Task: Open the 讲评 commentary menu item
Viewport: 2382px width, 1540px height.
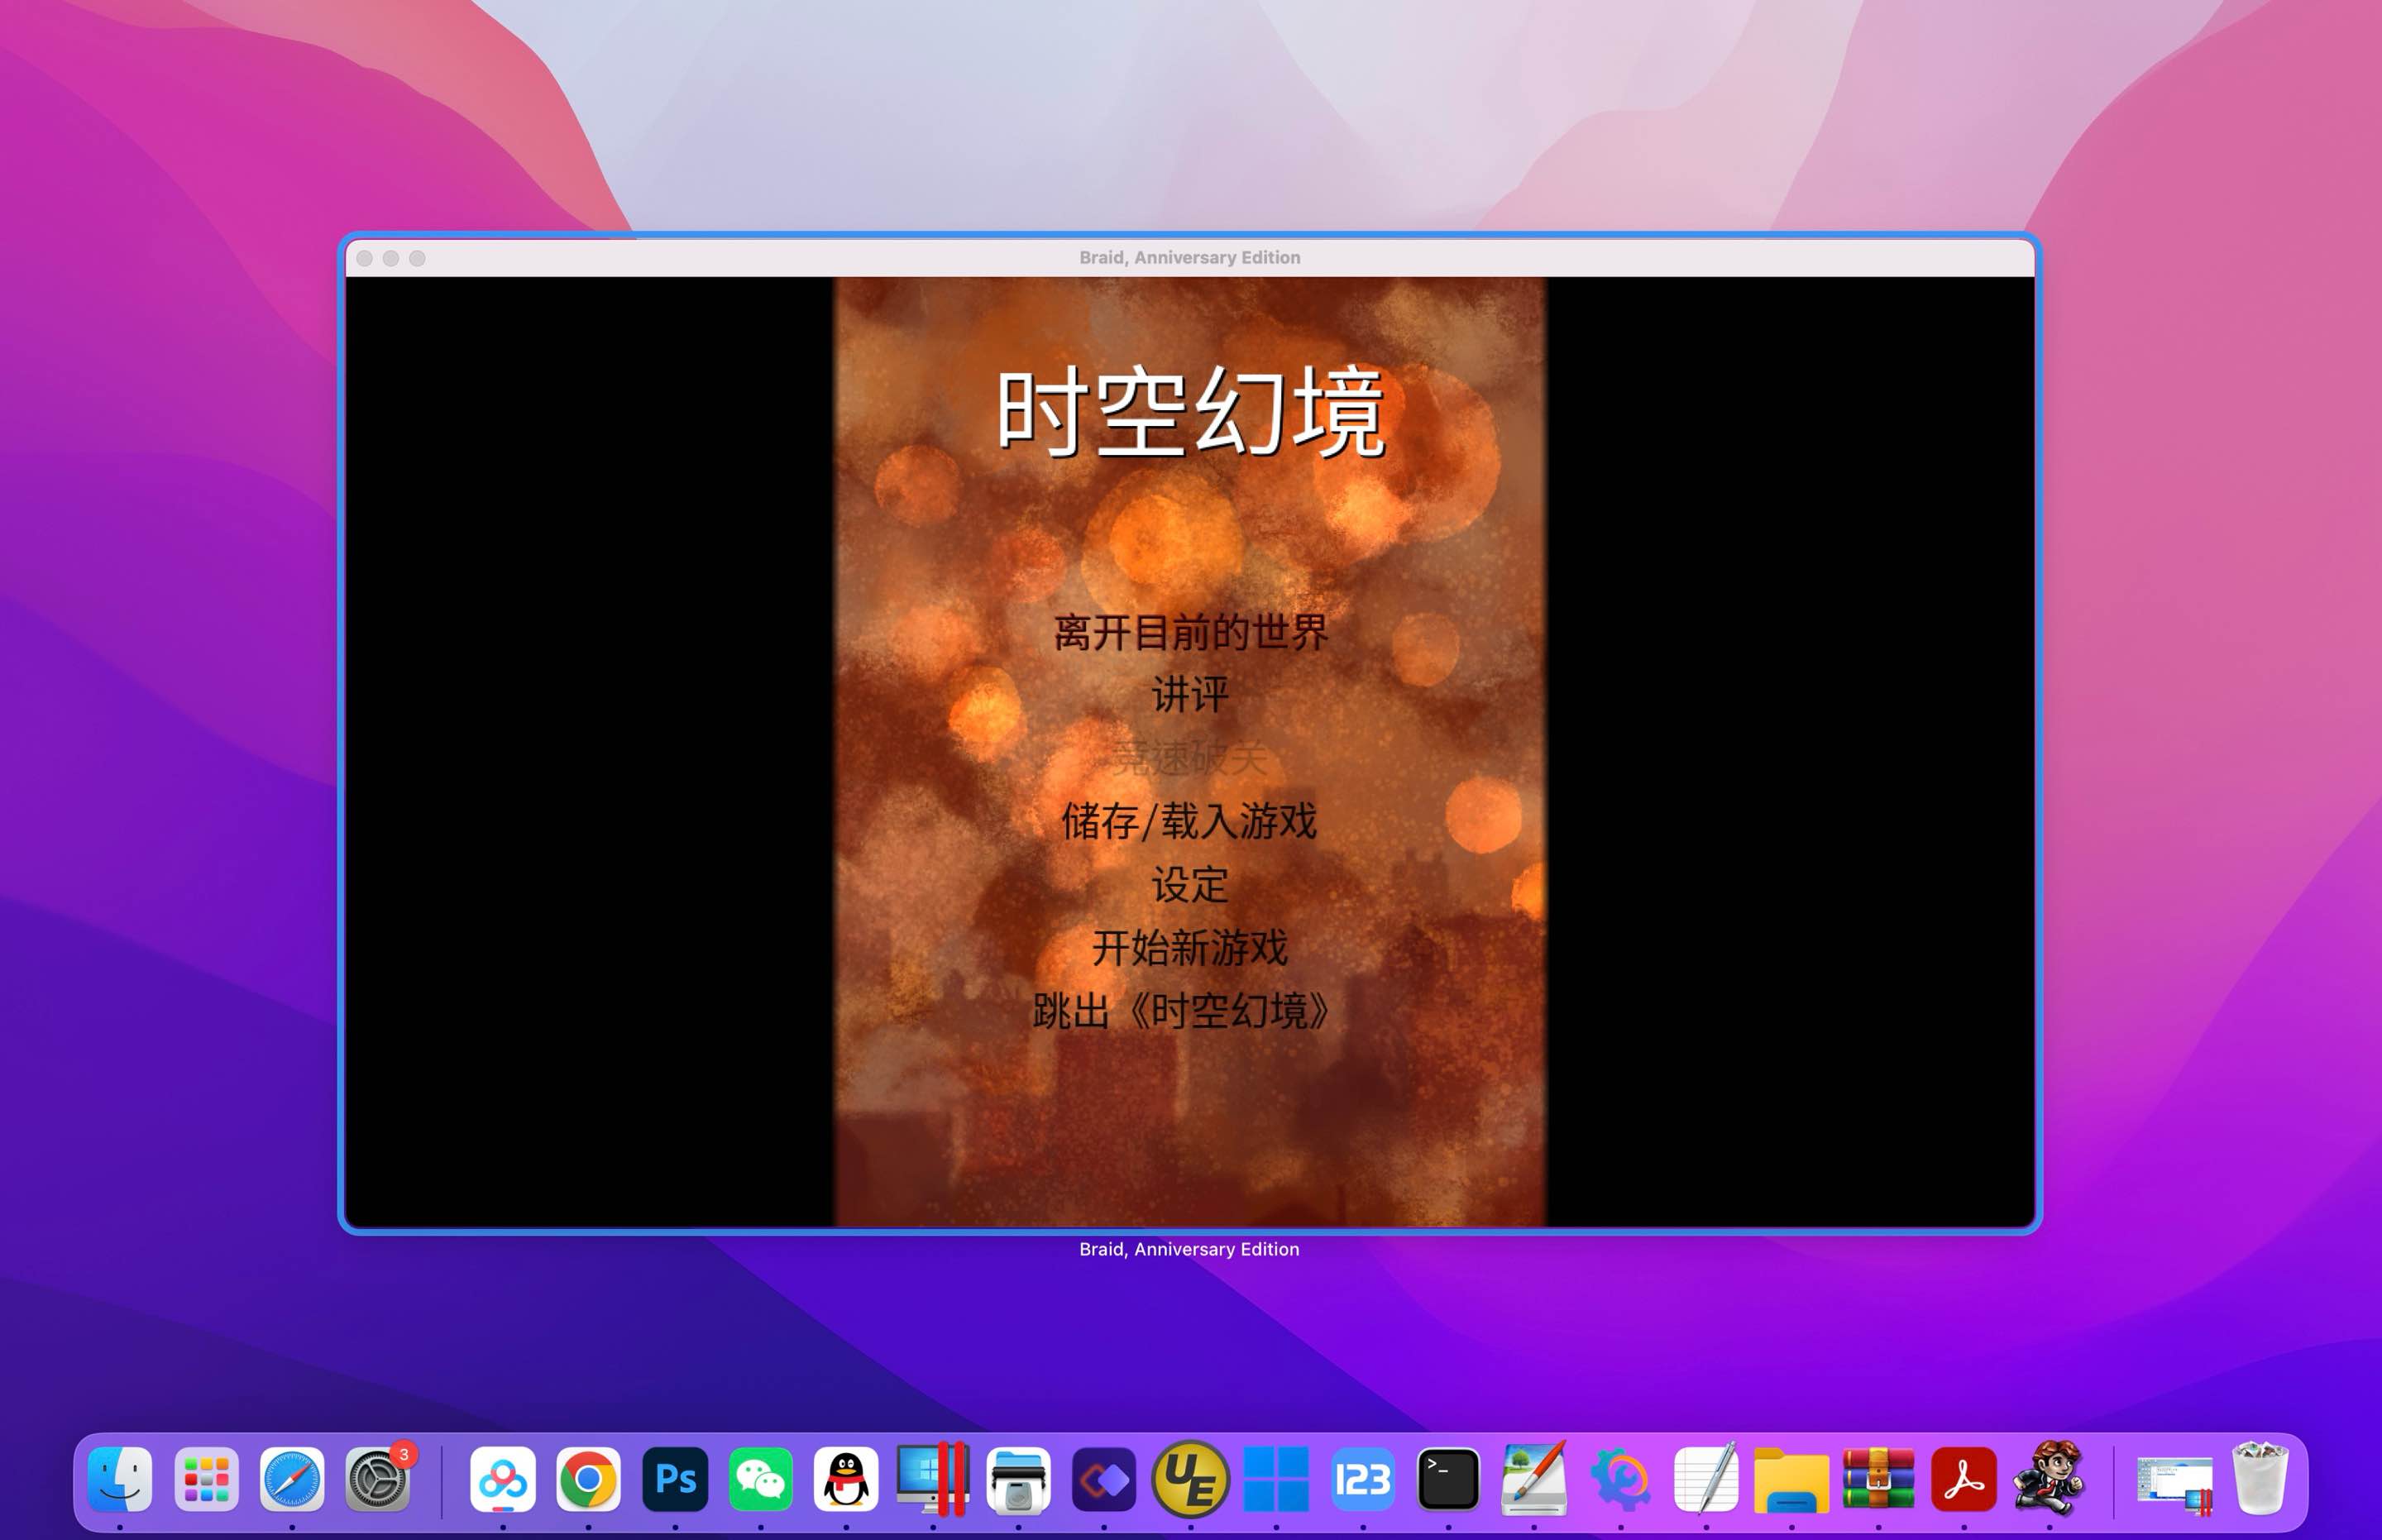Action: point(1190,695)
